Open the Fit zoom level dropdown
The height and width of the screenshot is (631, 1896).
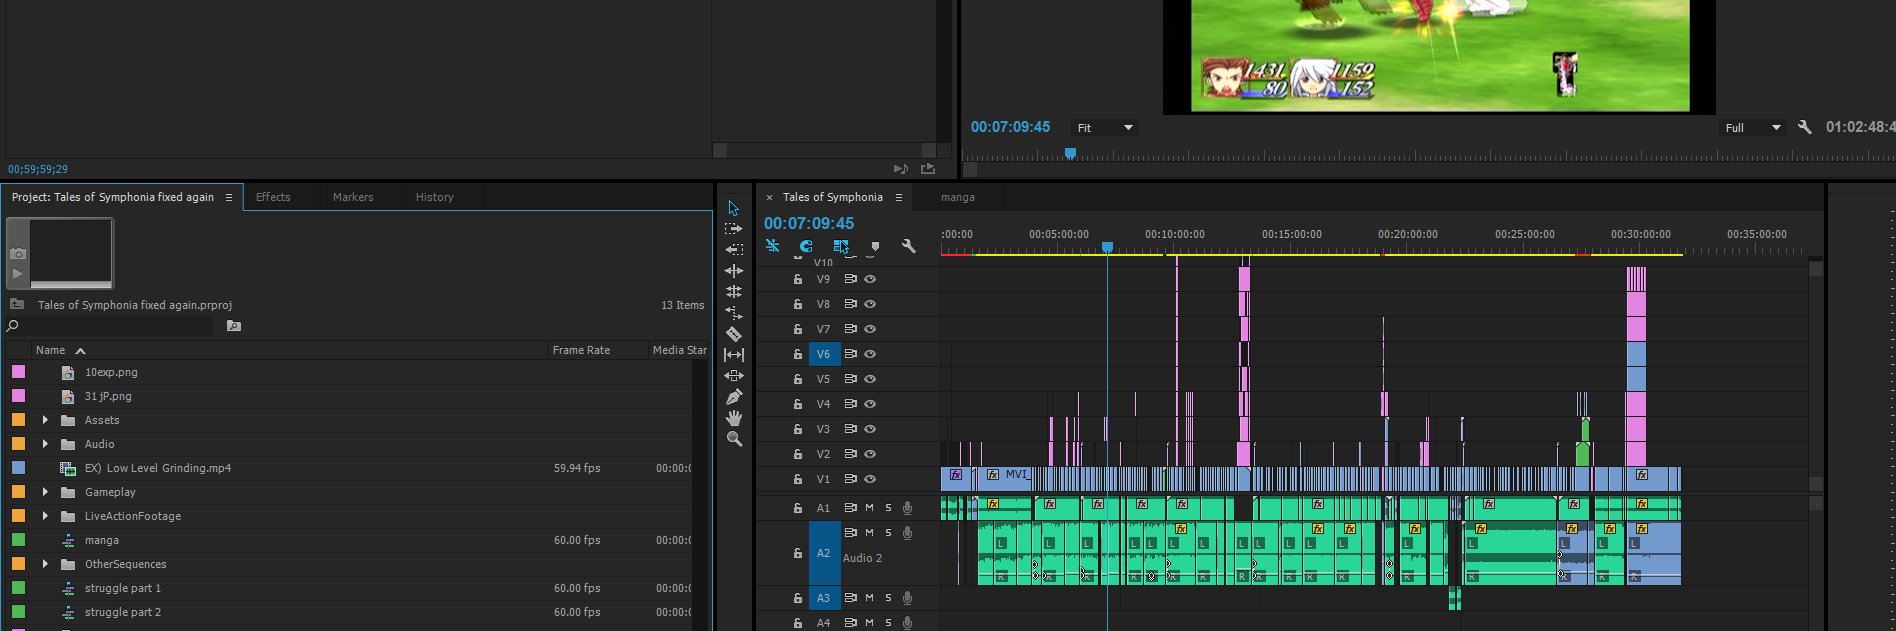coord(1104,128)
